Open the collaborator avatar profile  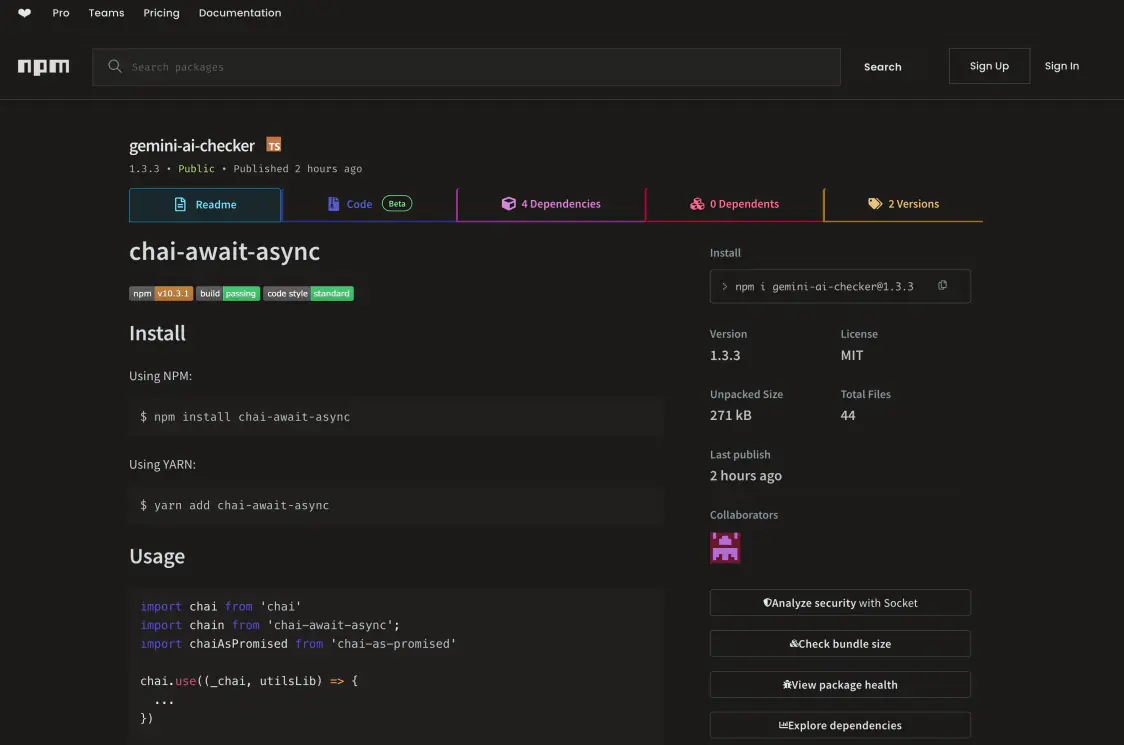click(725, 547)
